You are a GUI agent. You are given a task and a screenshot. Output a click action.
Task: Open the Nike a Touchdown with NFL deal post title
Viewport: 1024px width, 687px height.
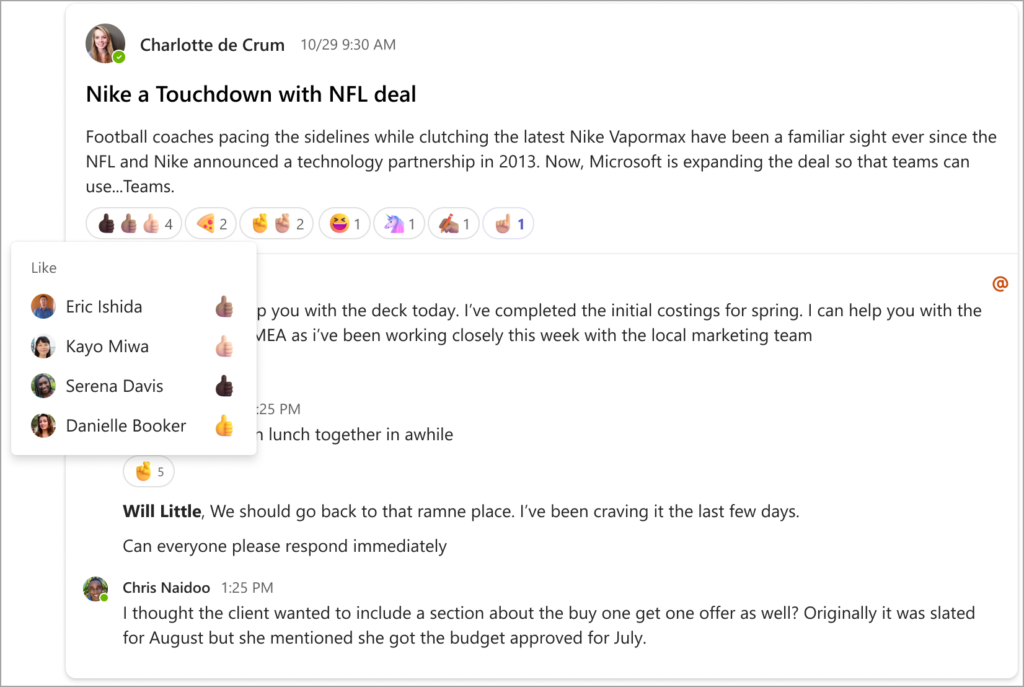point(251,95)
